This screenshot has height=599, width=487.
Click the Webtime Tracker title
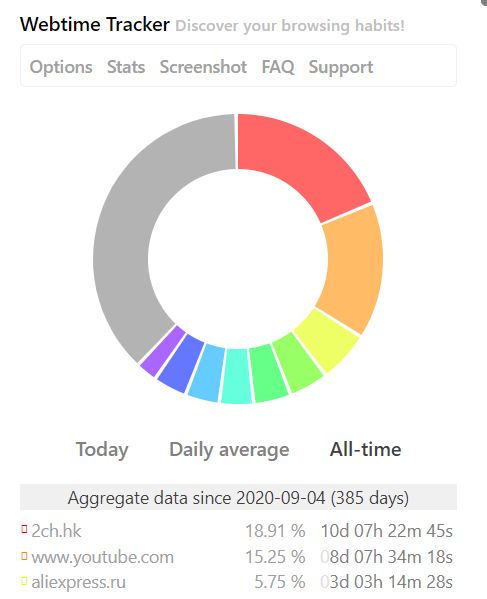(x=95, y=25)
